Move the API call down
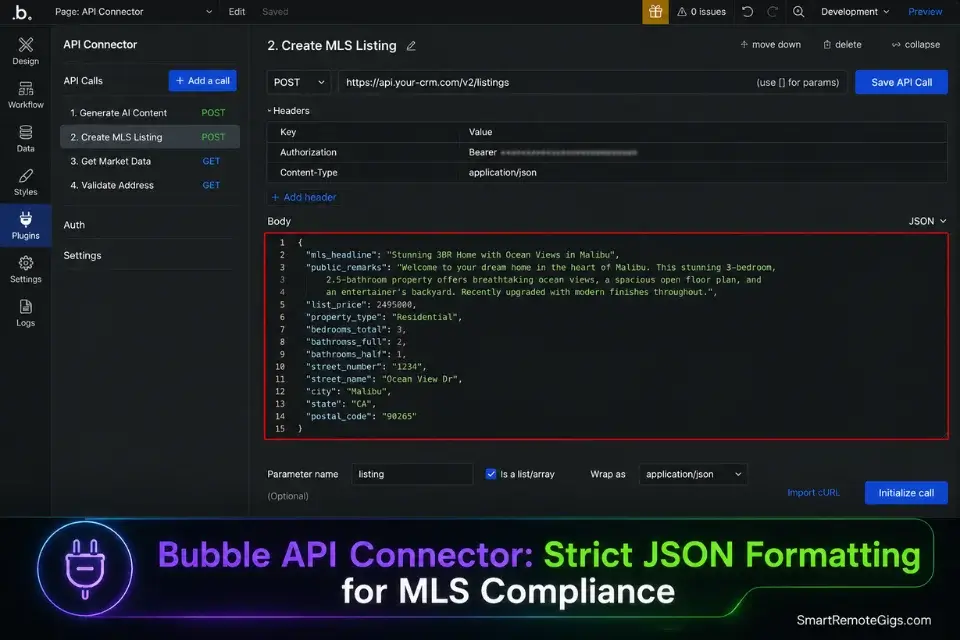The width and height of the screenshot is (960, 640). coord(770,45)
